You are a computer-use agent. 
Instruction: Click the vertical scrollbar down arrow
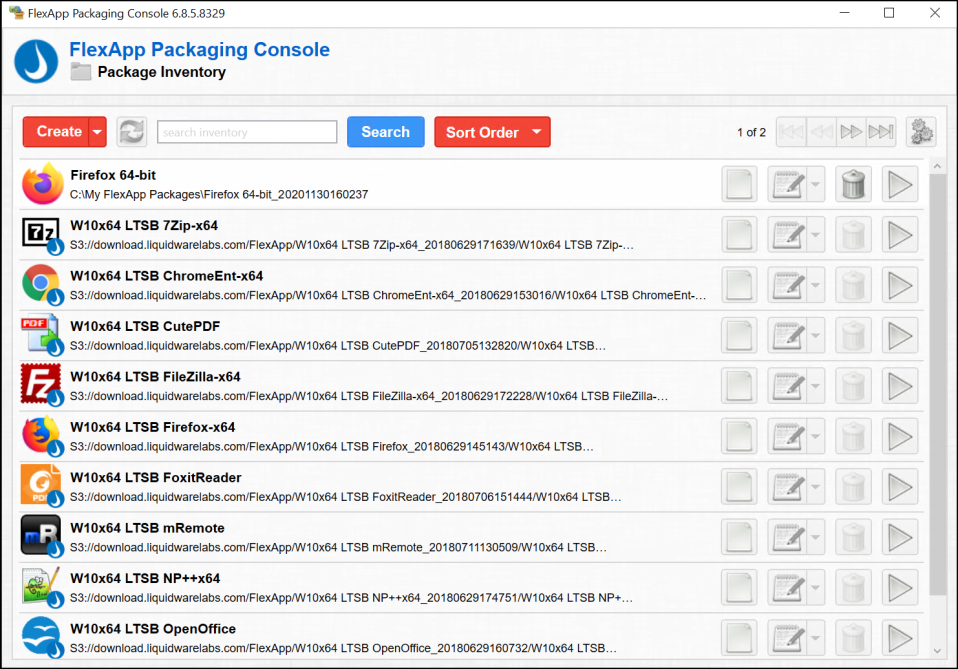tap(937, 651)
